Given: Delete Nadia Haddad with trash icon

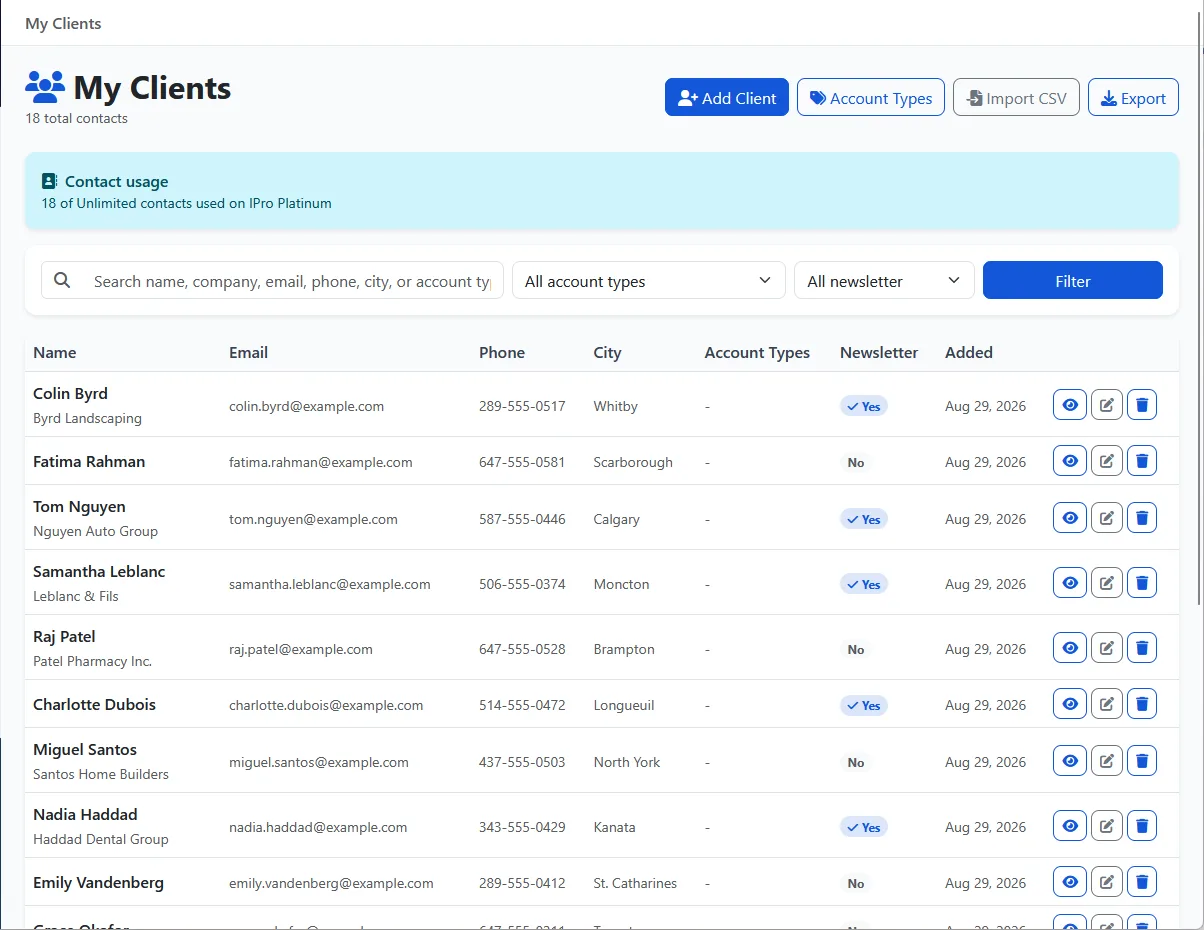Looking at the screenshot, I should pos(1142,826).
